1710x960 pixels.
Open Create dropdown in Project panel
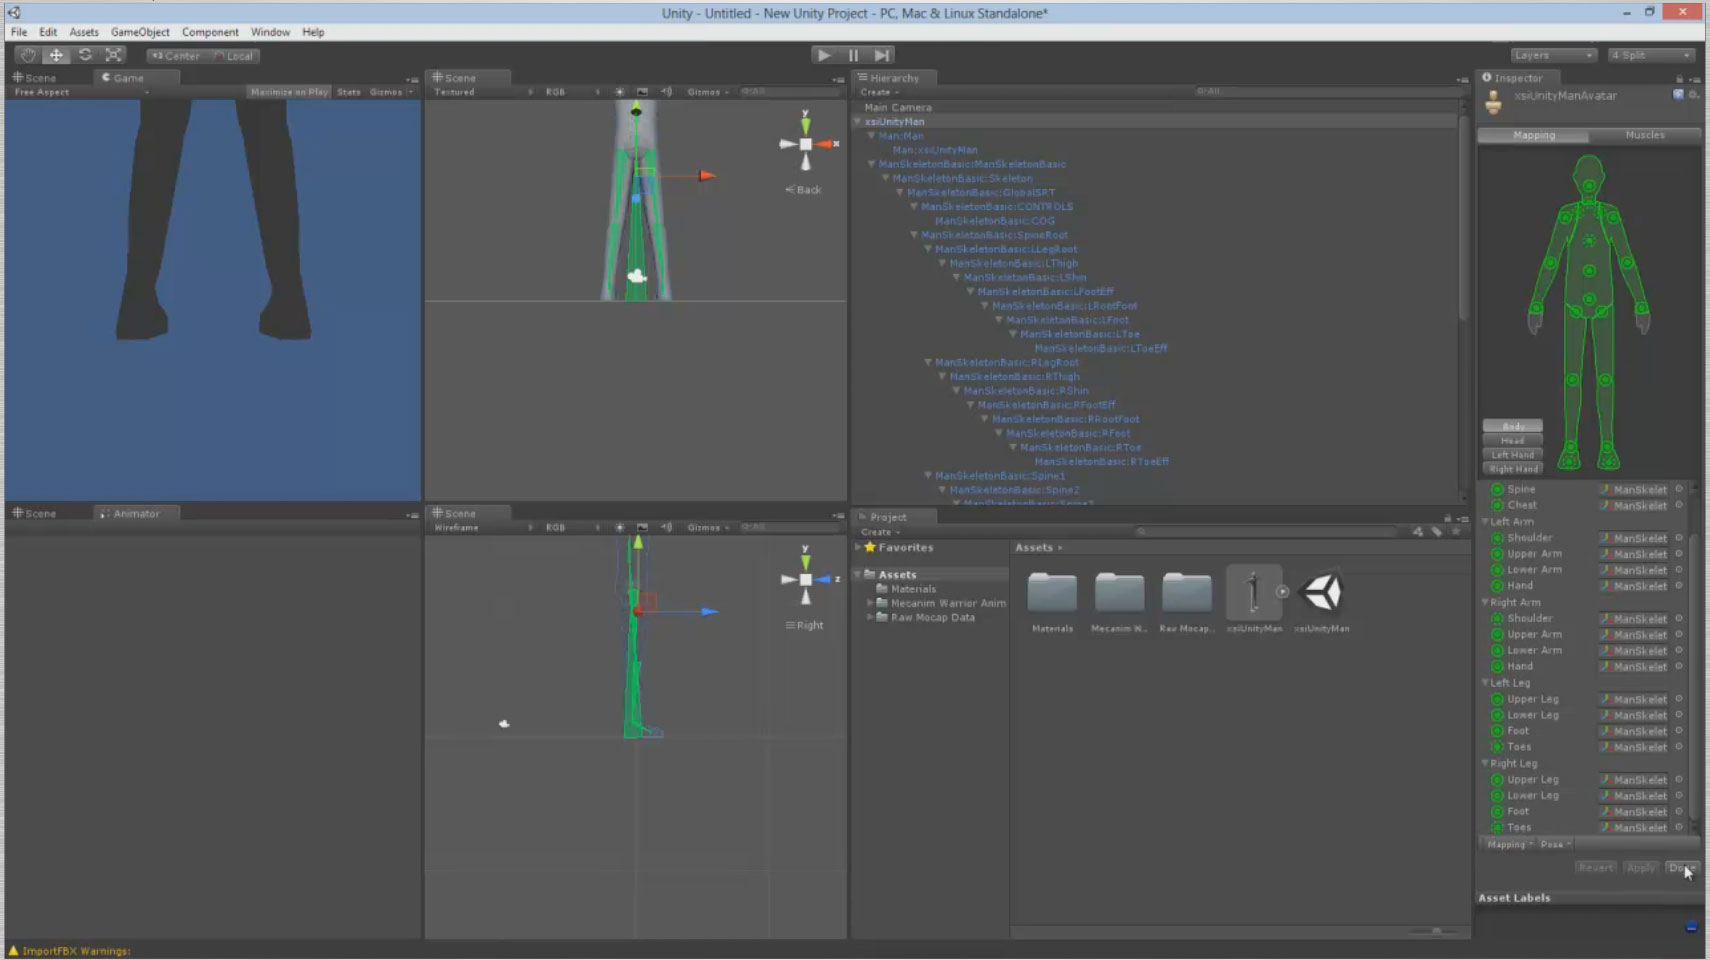click(880, 532)
